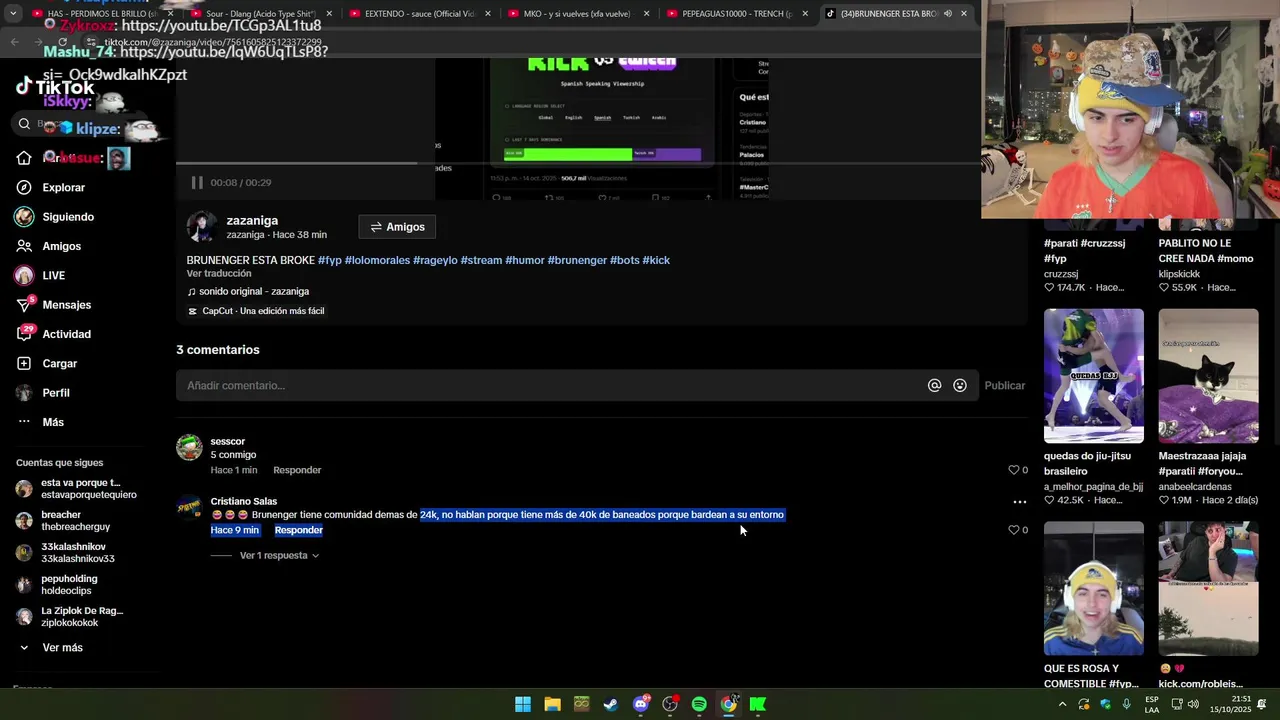
Task: Switch to EEXTENDO - sauce browser tab
Action: [420, 14]
